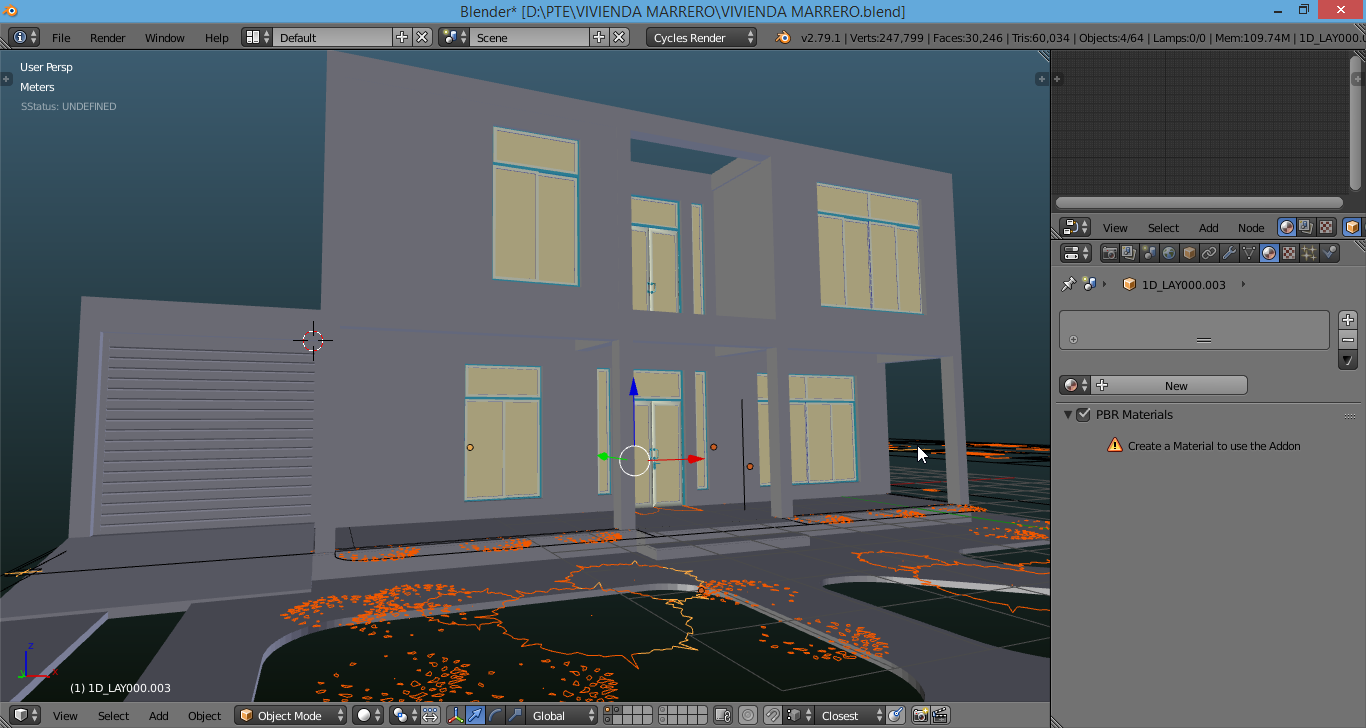Image resolution: width=1366 pixels, height=728 pixels.
Task: Open the node editor Node menu
Action: pos(1251,228)
